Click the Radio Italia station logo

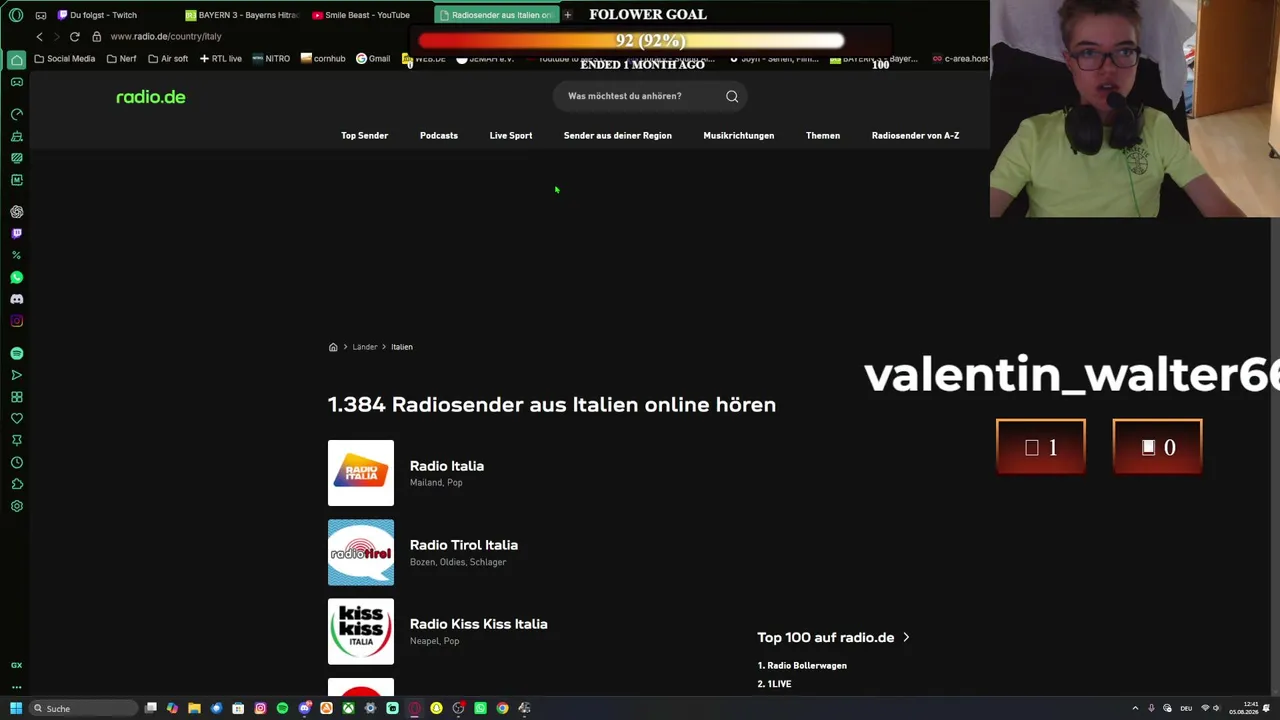coord(361,473)
